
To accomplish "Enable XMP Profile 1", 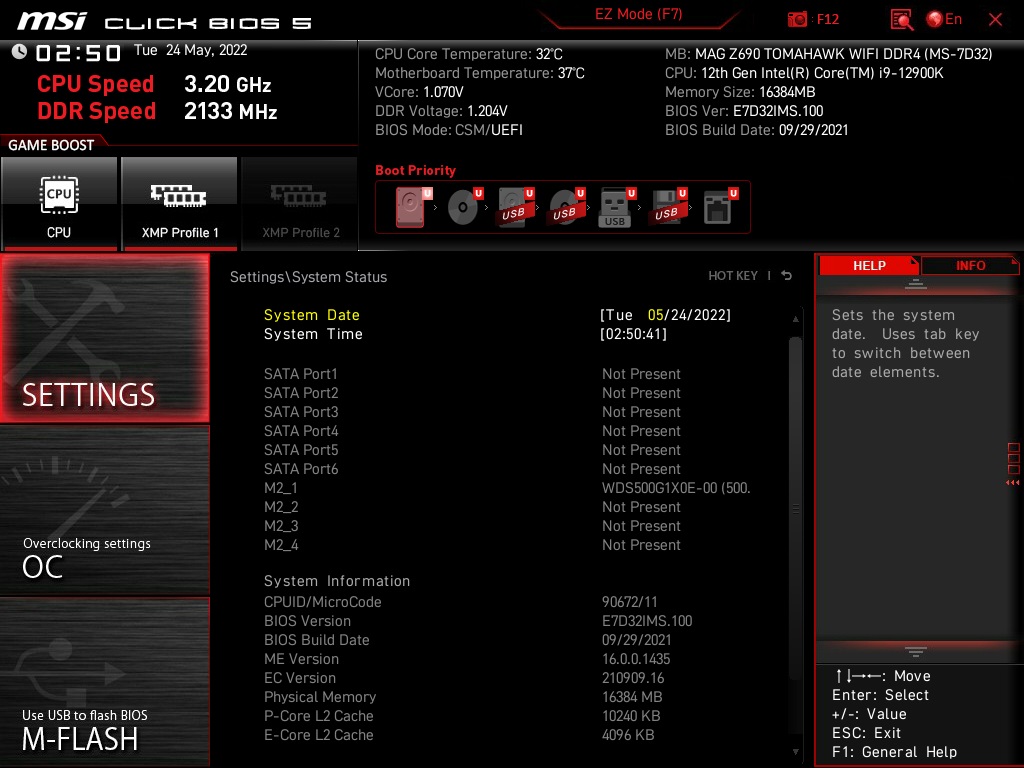I will coord(179,203).
